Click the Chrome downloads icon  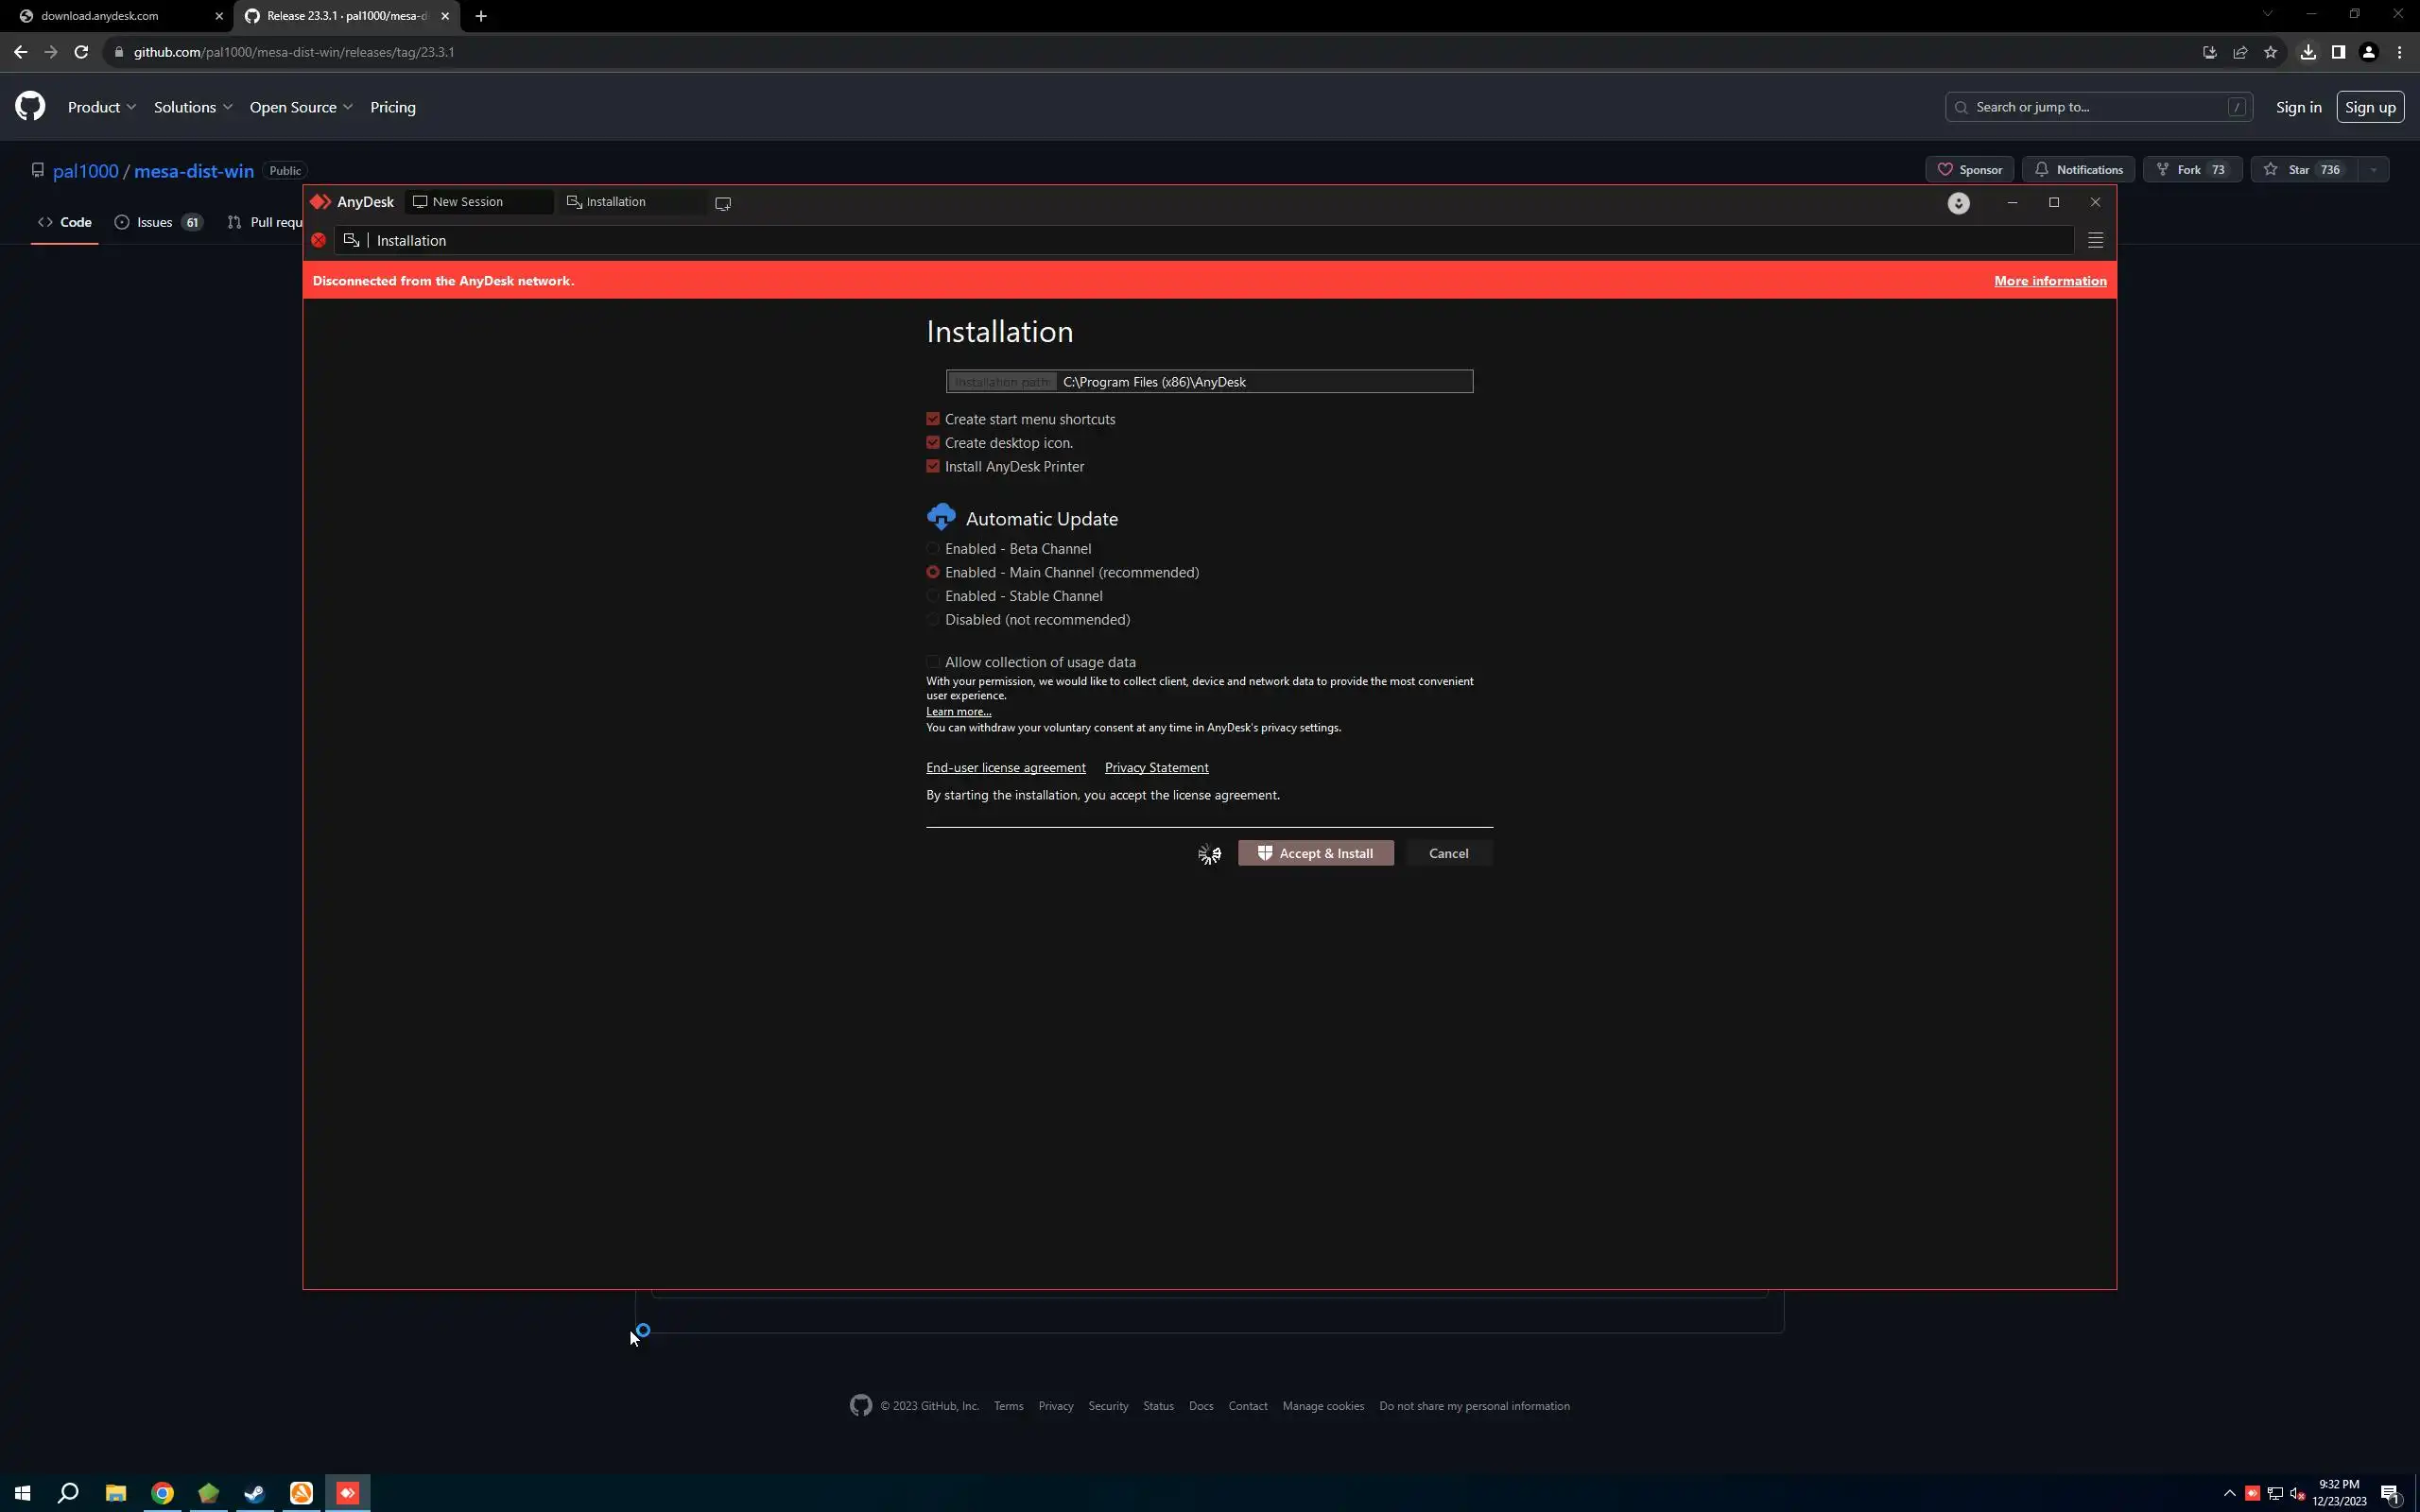point(2307,52)
